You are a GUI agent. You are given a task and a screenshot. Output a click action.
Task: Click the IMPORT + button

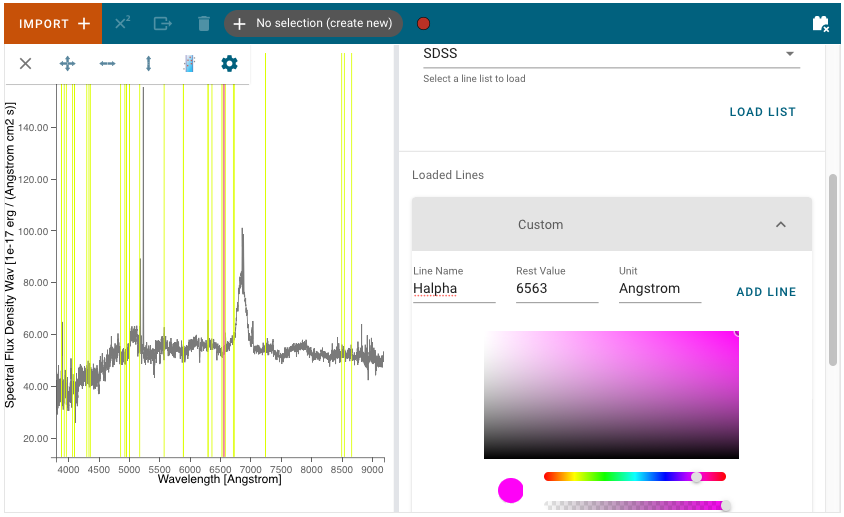coord(53,23)
